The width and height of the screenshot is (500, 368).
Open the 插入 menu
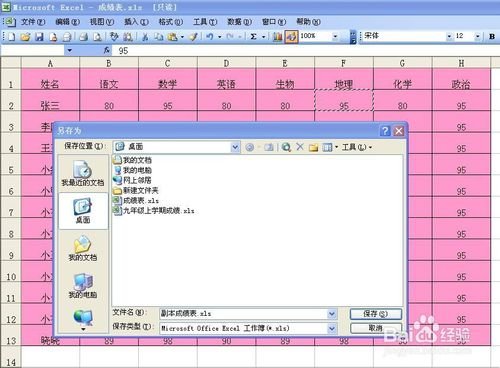pos(136,22)
